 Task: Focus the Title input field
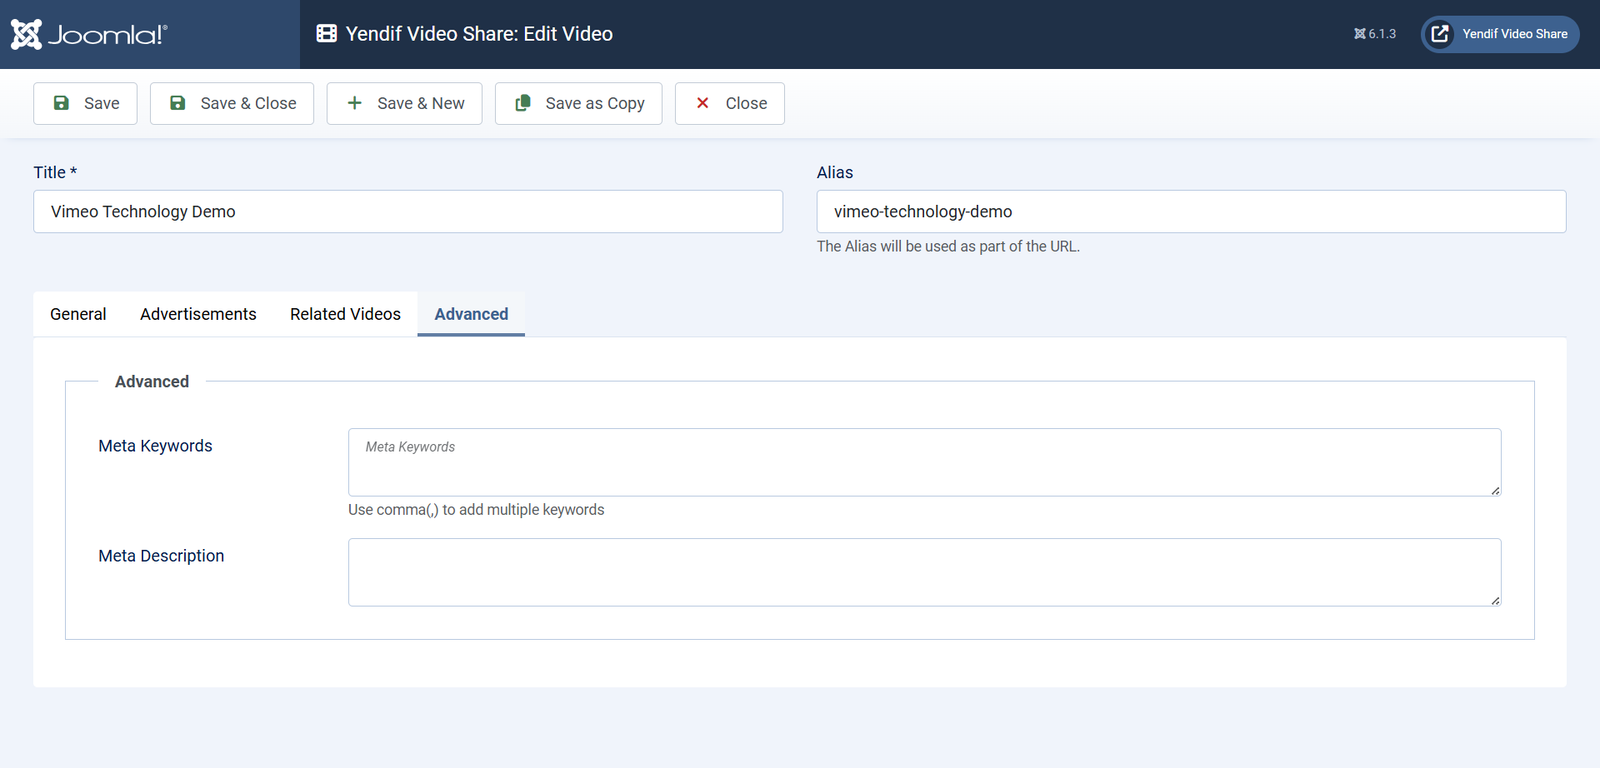pyautogui.click(x=408, y=212)
